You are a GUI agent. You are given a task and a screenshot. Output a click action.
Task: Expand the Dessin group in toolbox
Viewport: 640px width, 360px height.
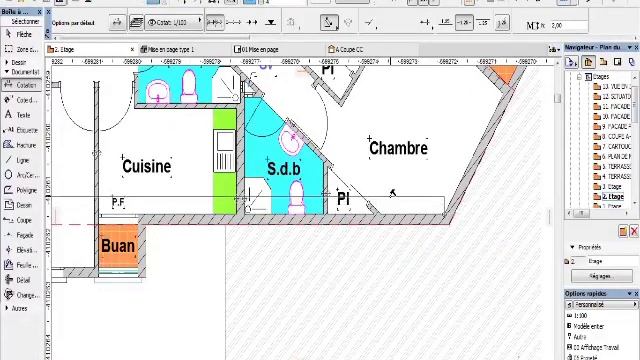[7, 62]
